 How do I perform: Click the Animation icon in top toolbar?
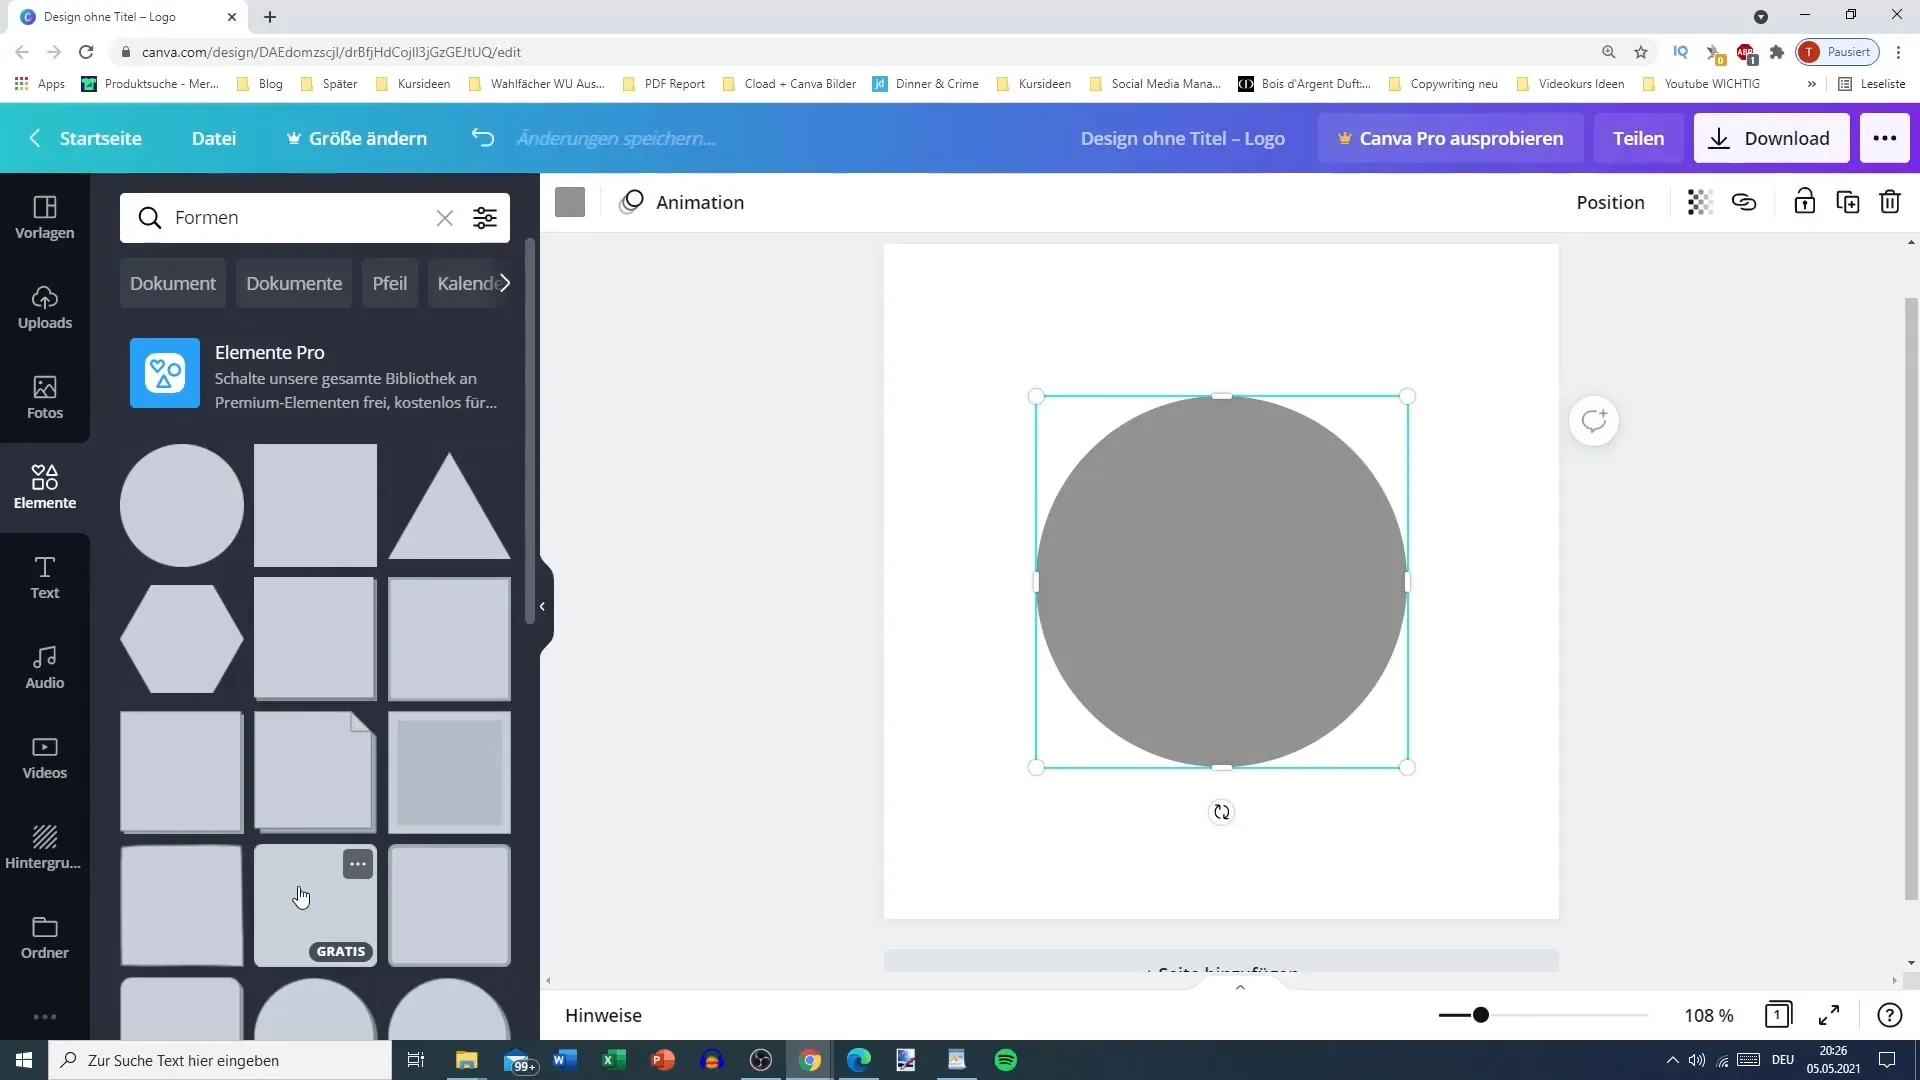(633, 202)
